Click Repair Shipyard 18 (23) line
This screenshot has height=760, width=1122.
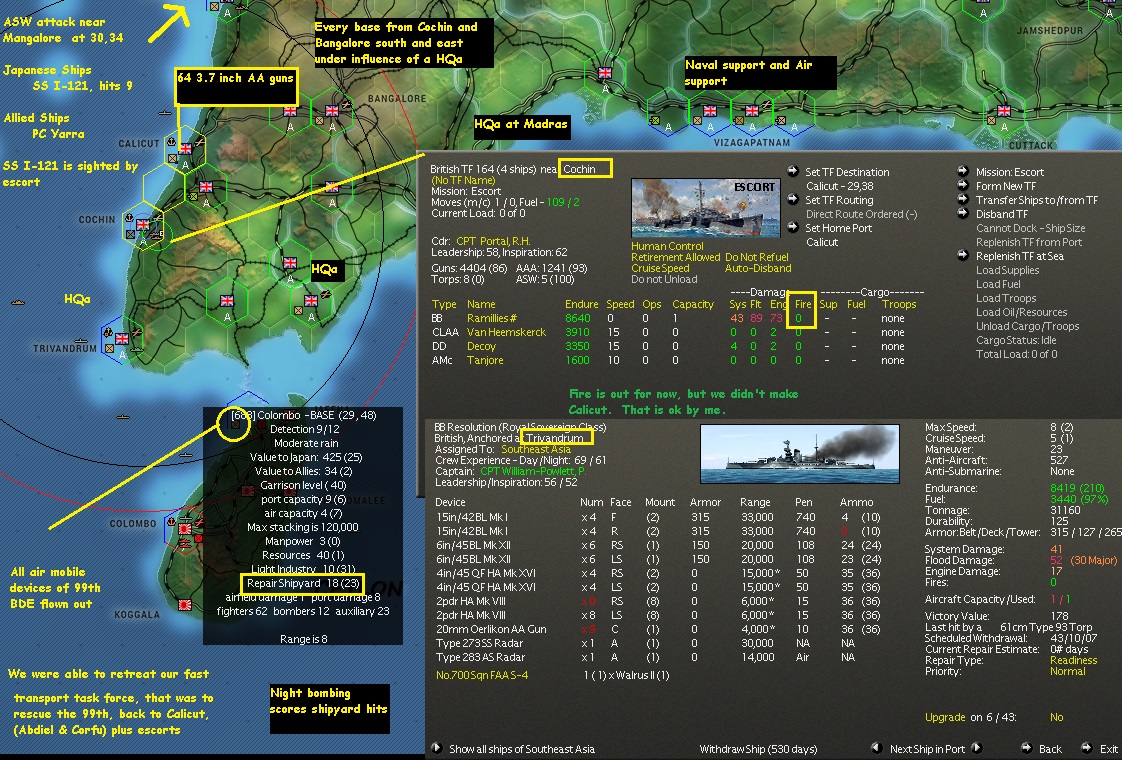pos(302,583)
